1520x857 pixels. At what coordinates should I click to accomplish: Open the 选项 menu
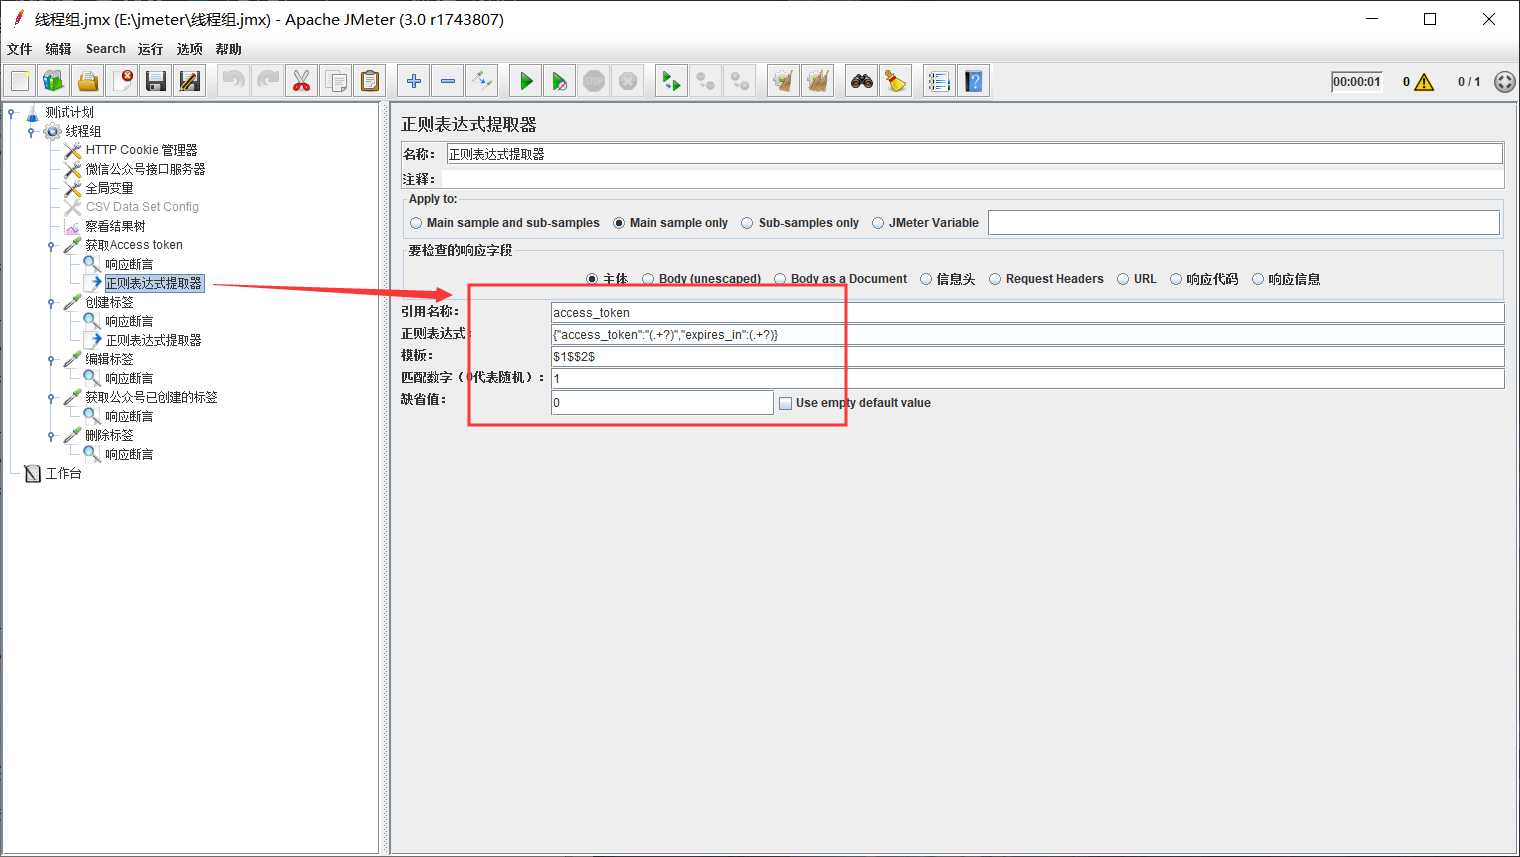(x=189, y=49)
